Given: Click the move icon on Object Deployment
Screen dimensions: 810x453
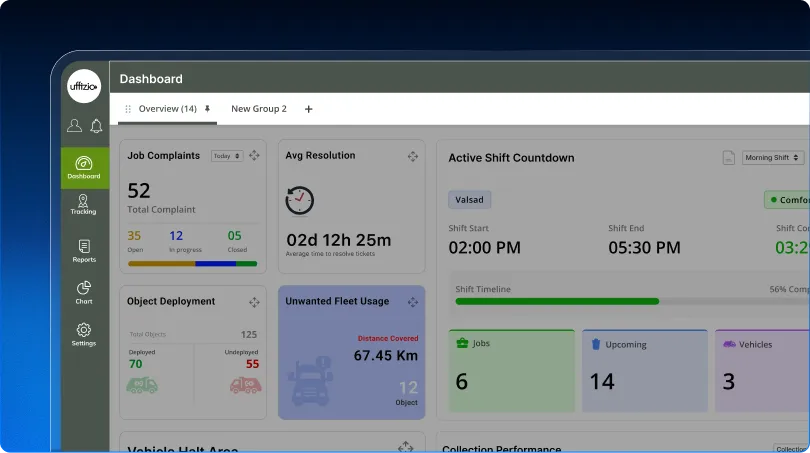Looking at the screenshot, I should point(254,302).
